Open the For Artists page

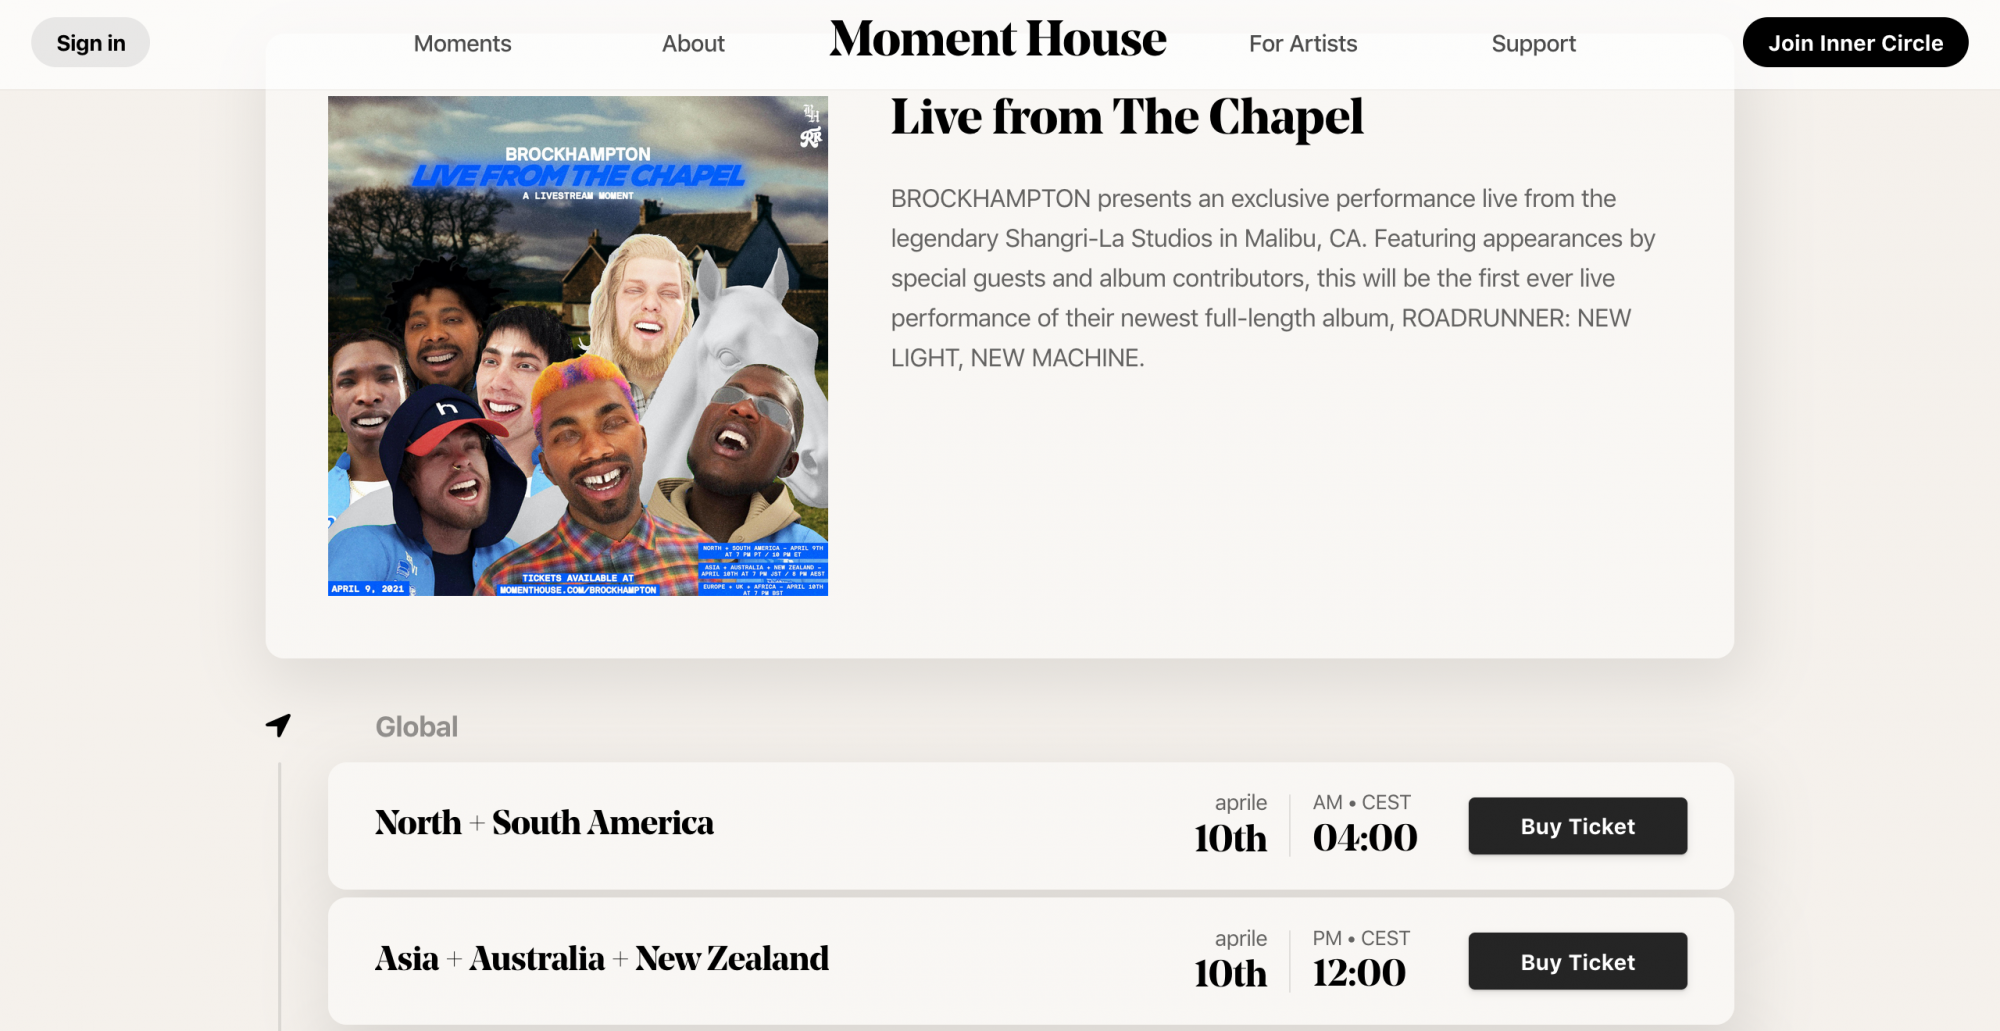tap(1302, 44)
